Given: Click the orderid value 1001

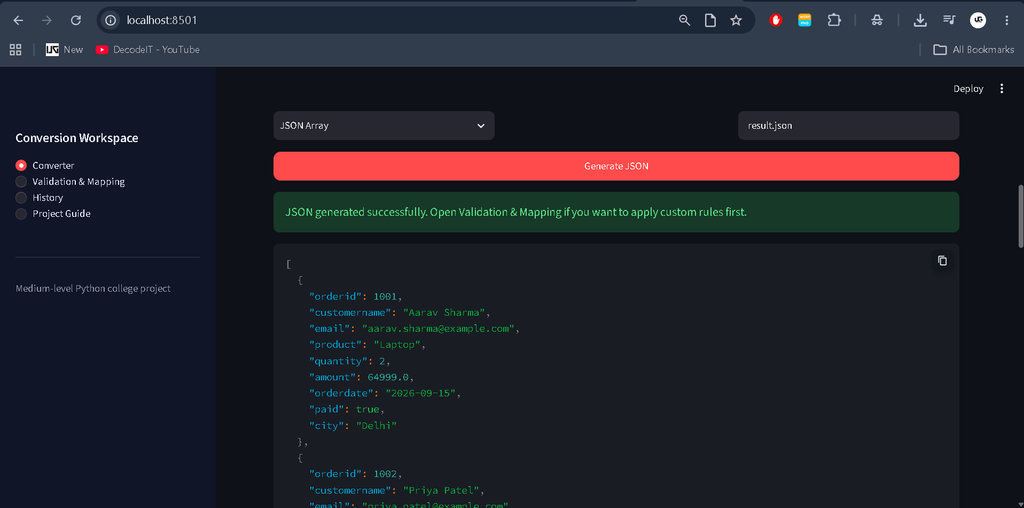Looking at the screenshot, I should (x=387, y=296).
